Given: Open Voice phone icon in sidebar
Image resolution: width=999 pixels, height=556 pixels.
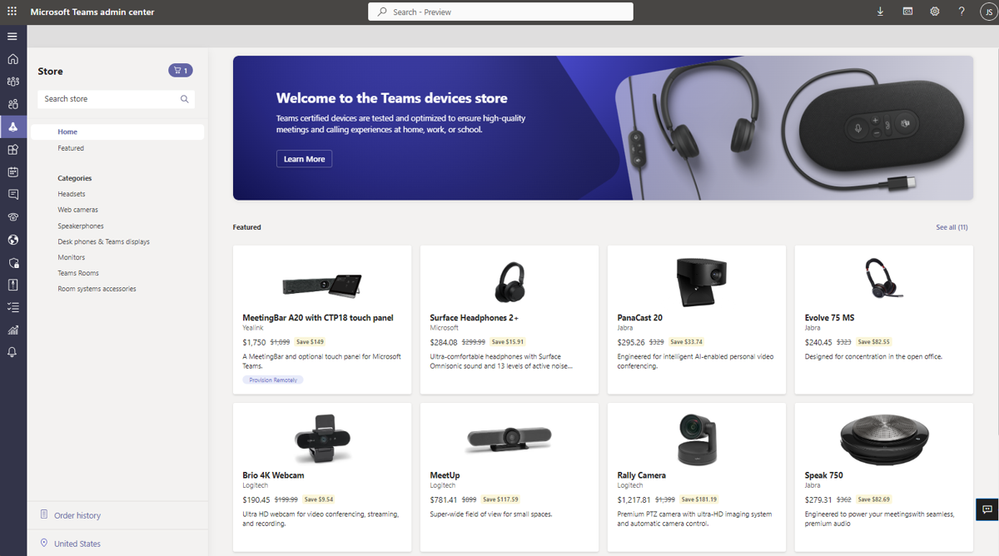Looking at the screenshot, I should pyautogui.click(x=13, y=217).
